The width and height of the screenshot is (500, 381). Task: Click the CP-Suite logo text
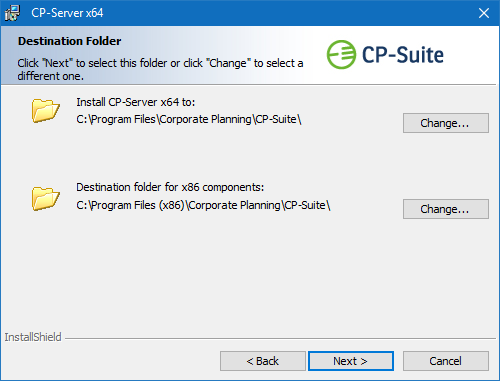pyautogui.click(x=403, y=55)
